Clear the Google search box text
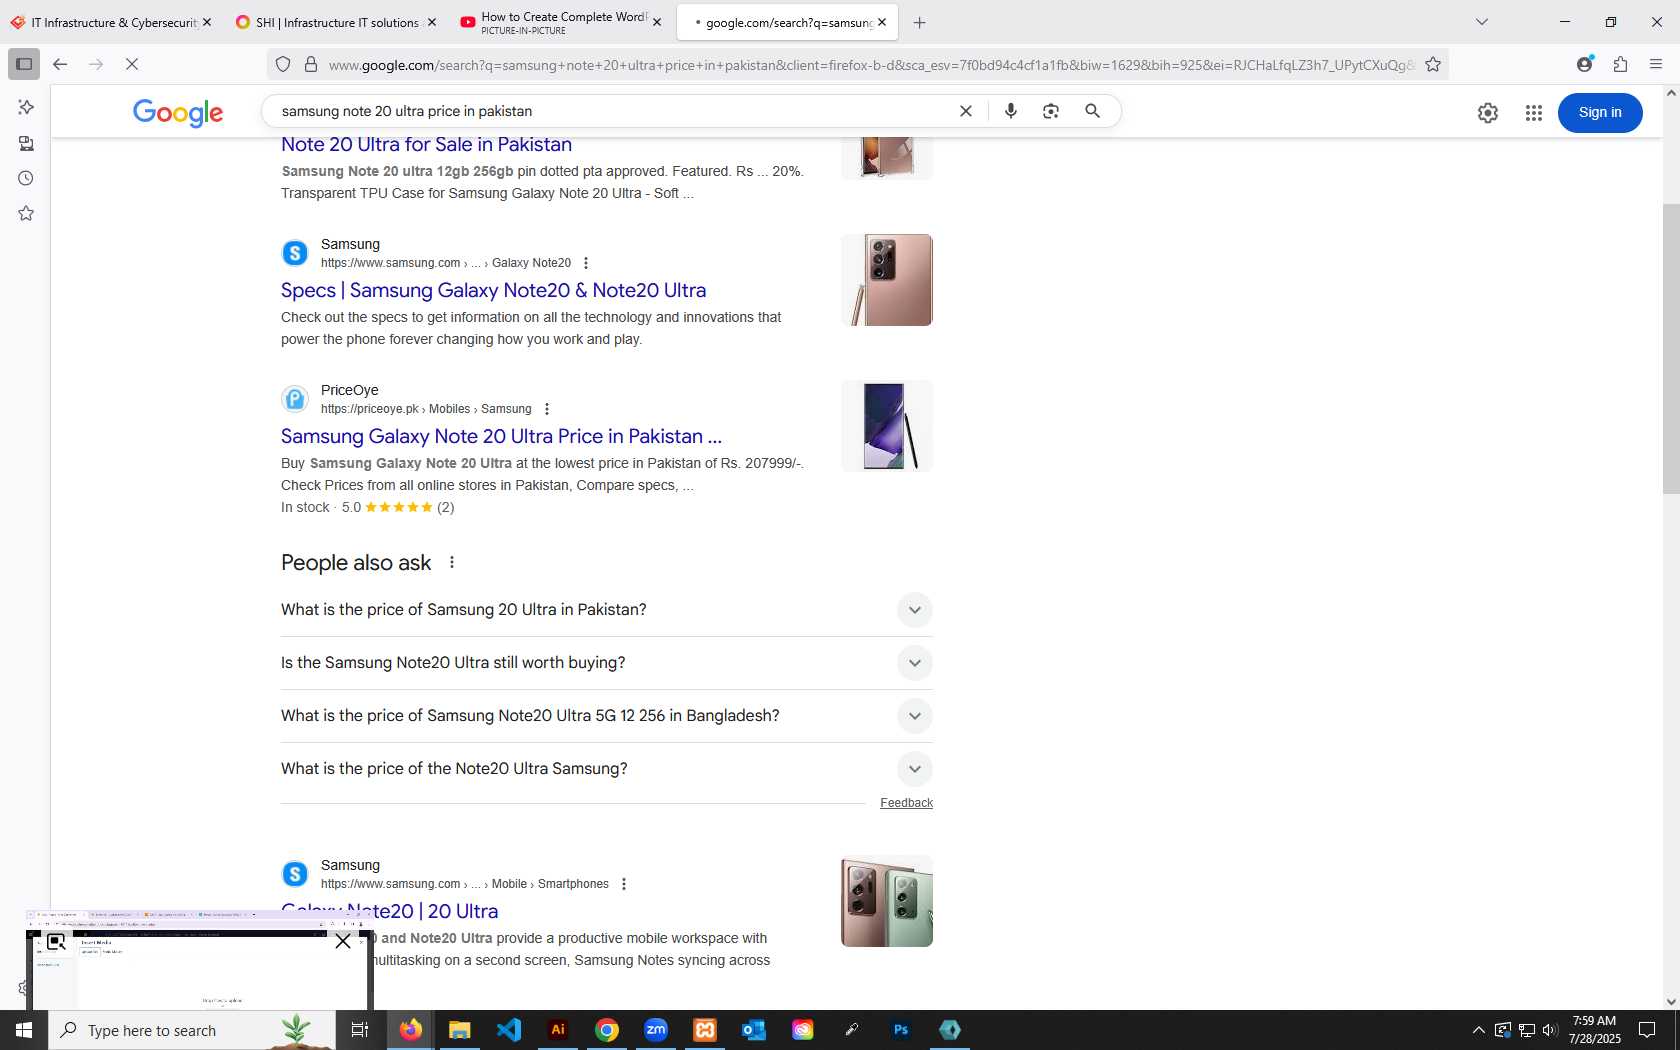The width and height of the screenshot is (1680, 1050). pyautogui.click(x=966, y=111)
